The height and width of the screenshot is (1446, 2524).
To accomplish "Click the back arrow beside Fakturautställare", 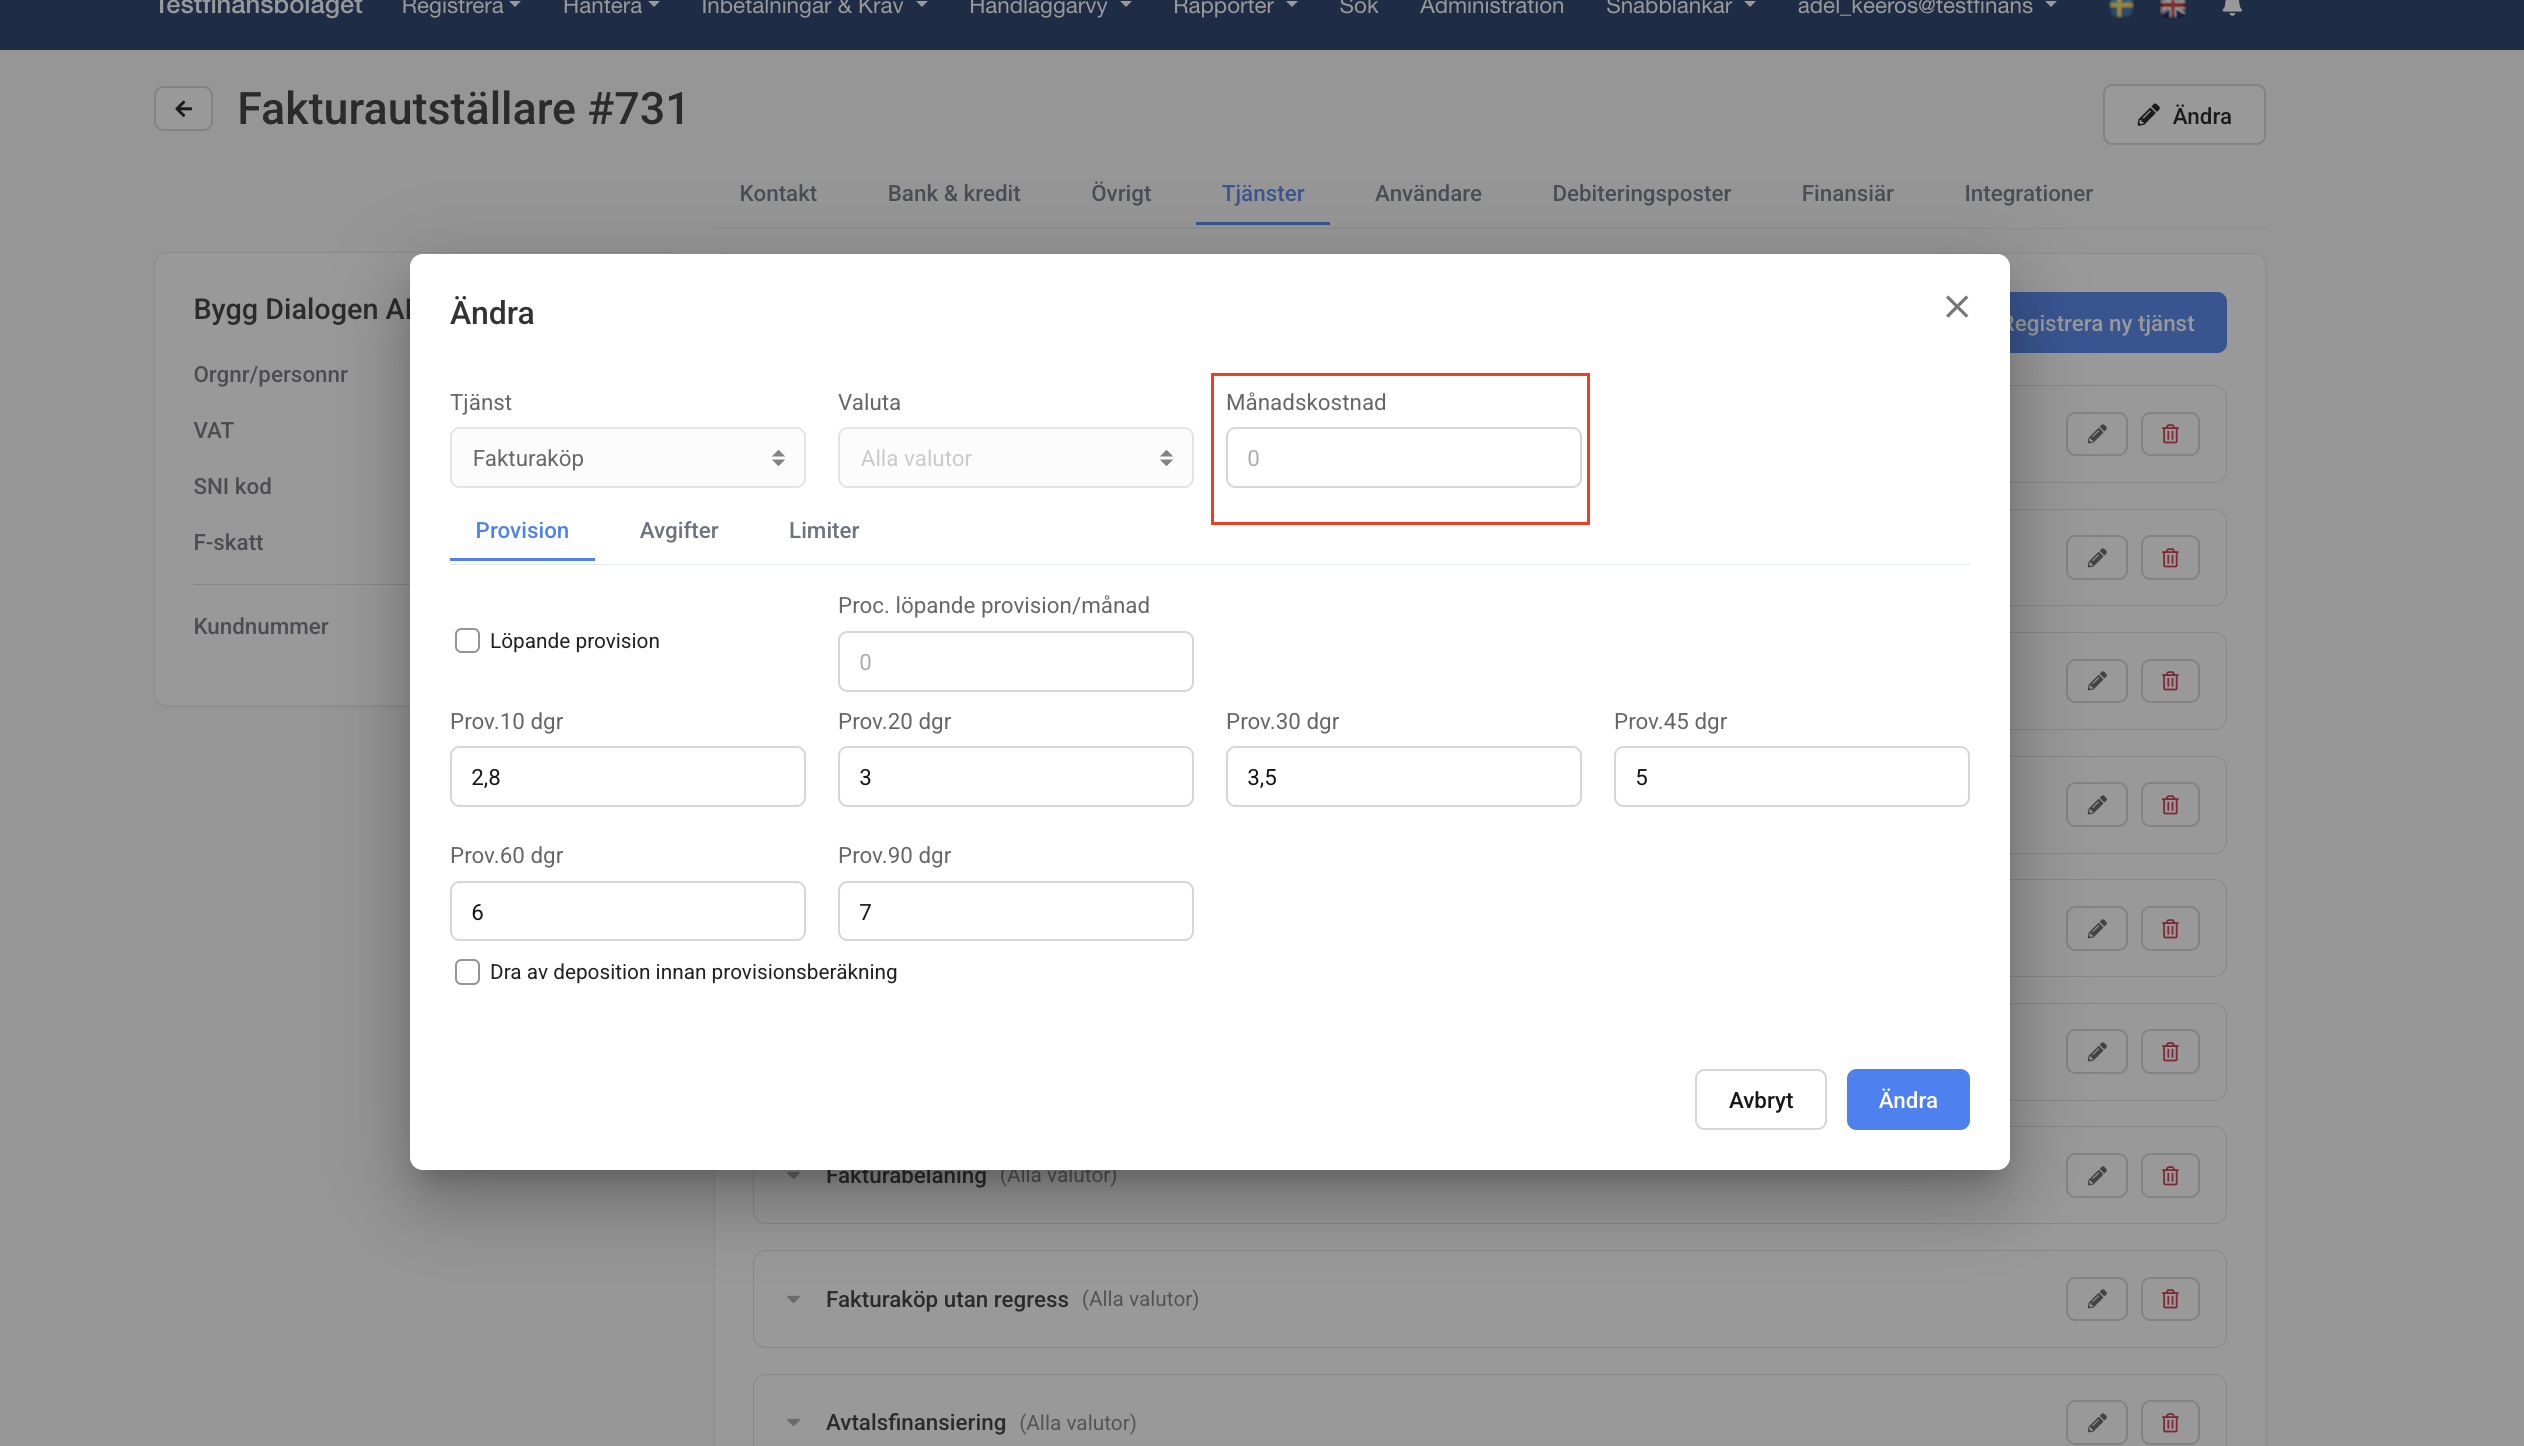I will [x=183, y=109].
